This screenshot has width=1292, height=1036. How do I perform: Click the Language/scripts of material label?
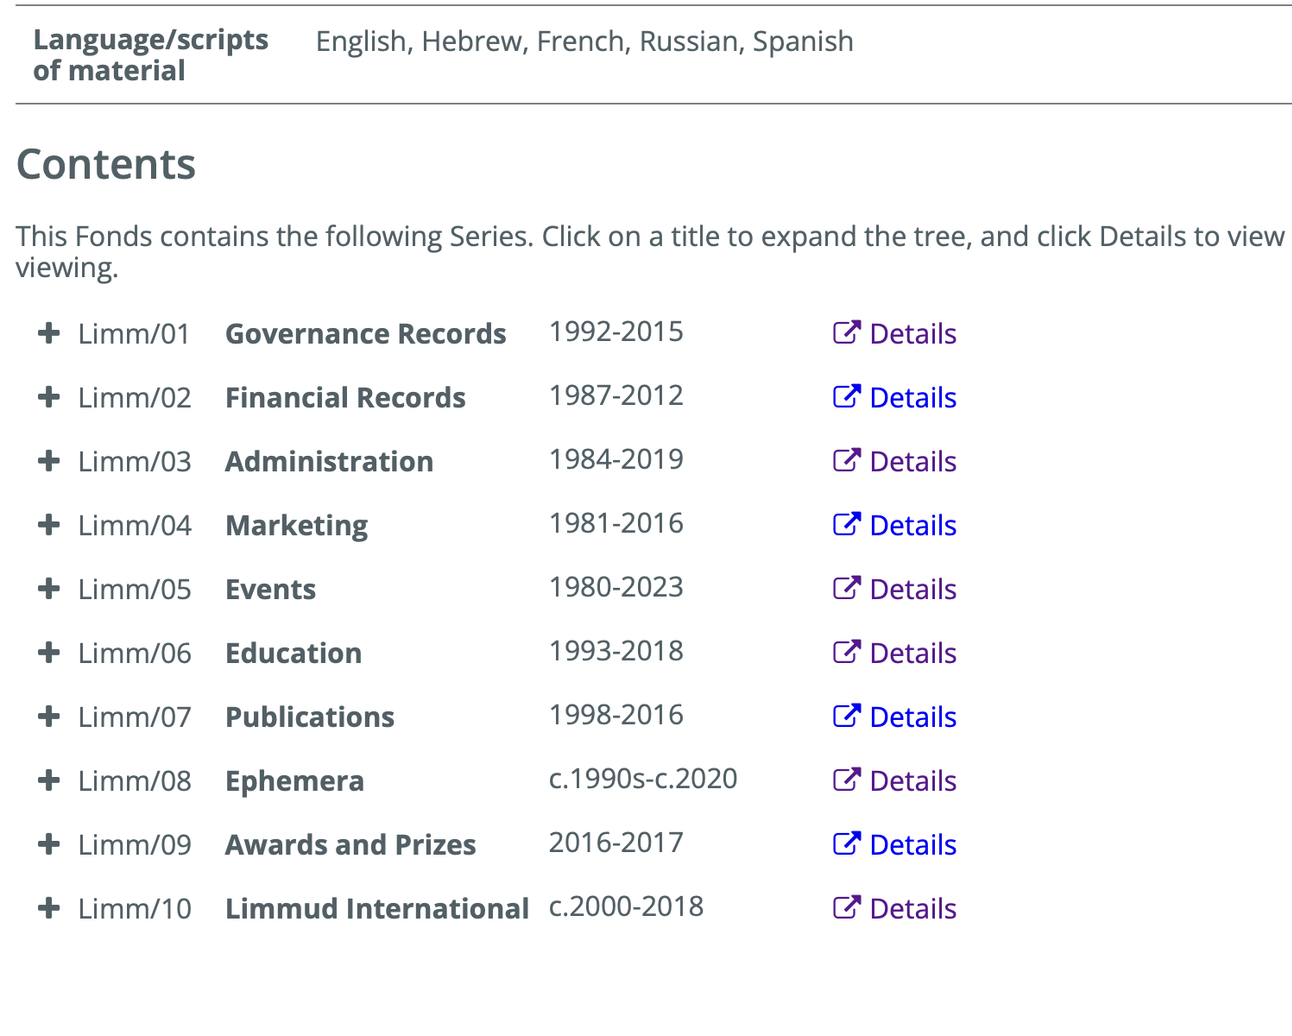(151, 55)
